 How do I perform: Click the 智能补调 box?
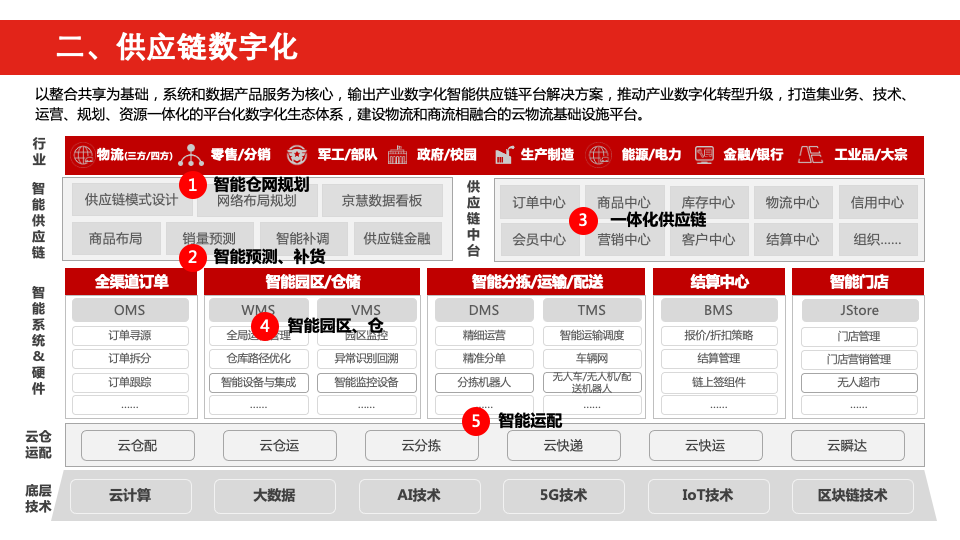tap(302, 238)
